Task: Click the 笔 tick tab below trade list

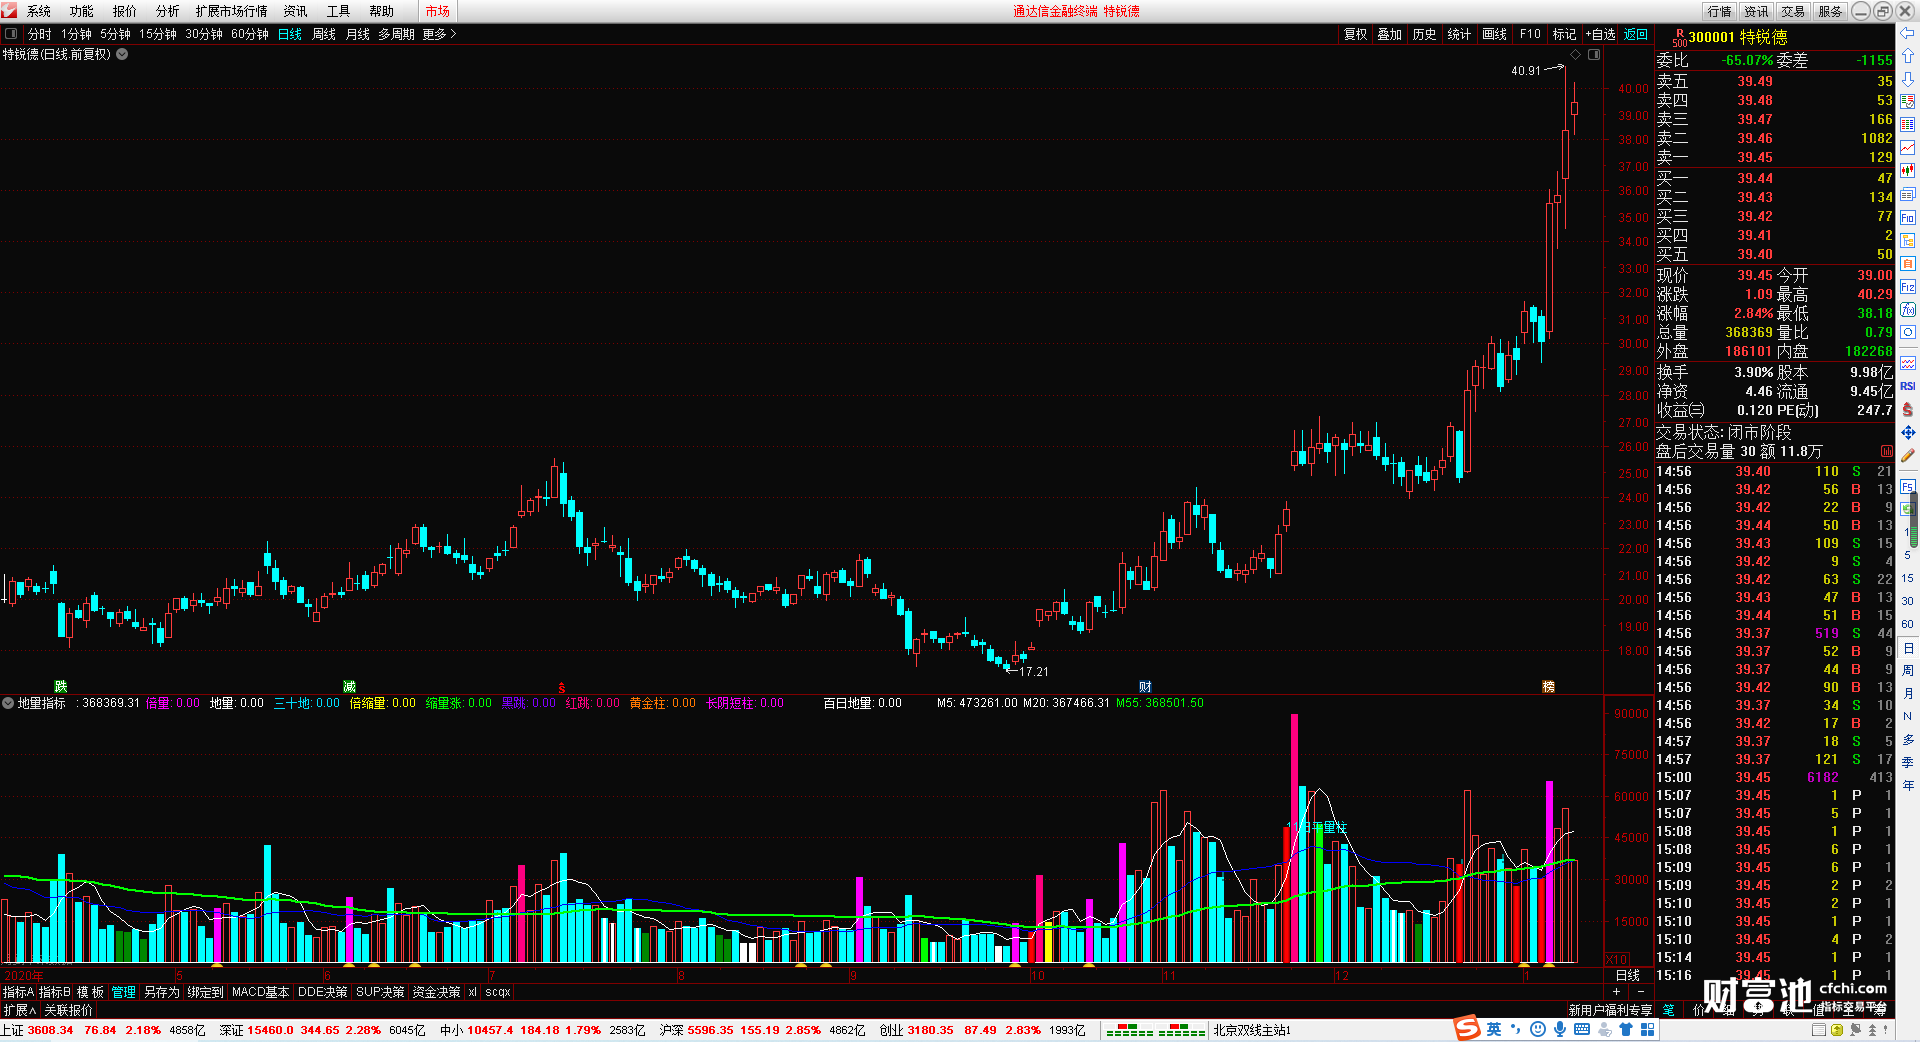Action: pos(1668,1010)
